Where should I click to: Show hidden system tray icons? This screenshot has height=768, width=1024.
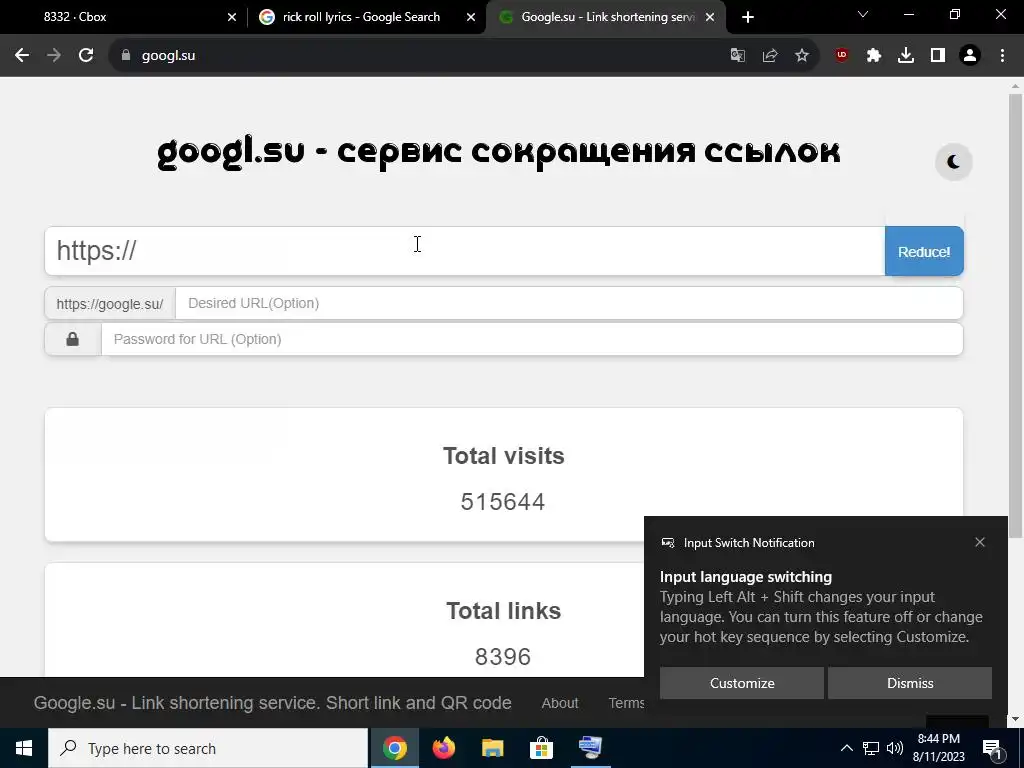(846, 748)
